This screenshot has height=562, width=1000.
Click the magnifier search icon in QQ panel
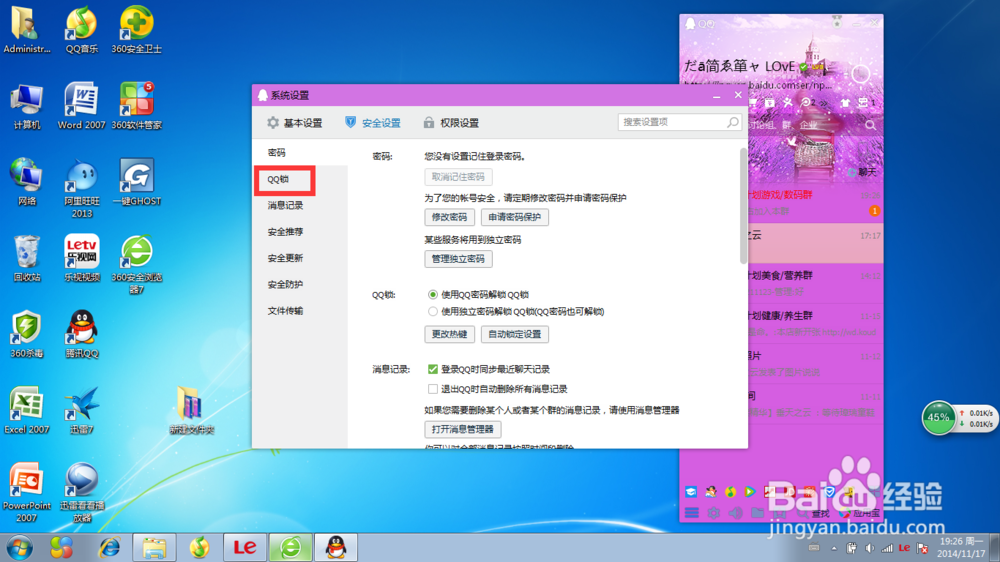click(x=871, y=125)
